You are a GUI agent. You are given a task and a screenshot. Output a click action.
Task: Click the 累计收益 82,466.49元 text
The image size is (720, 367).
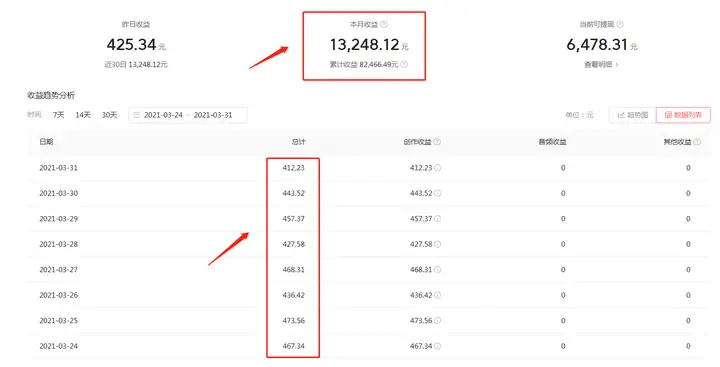364,64
